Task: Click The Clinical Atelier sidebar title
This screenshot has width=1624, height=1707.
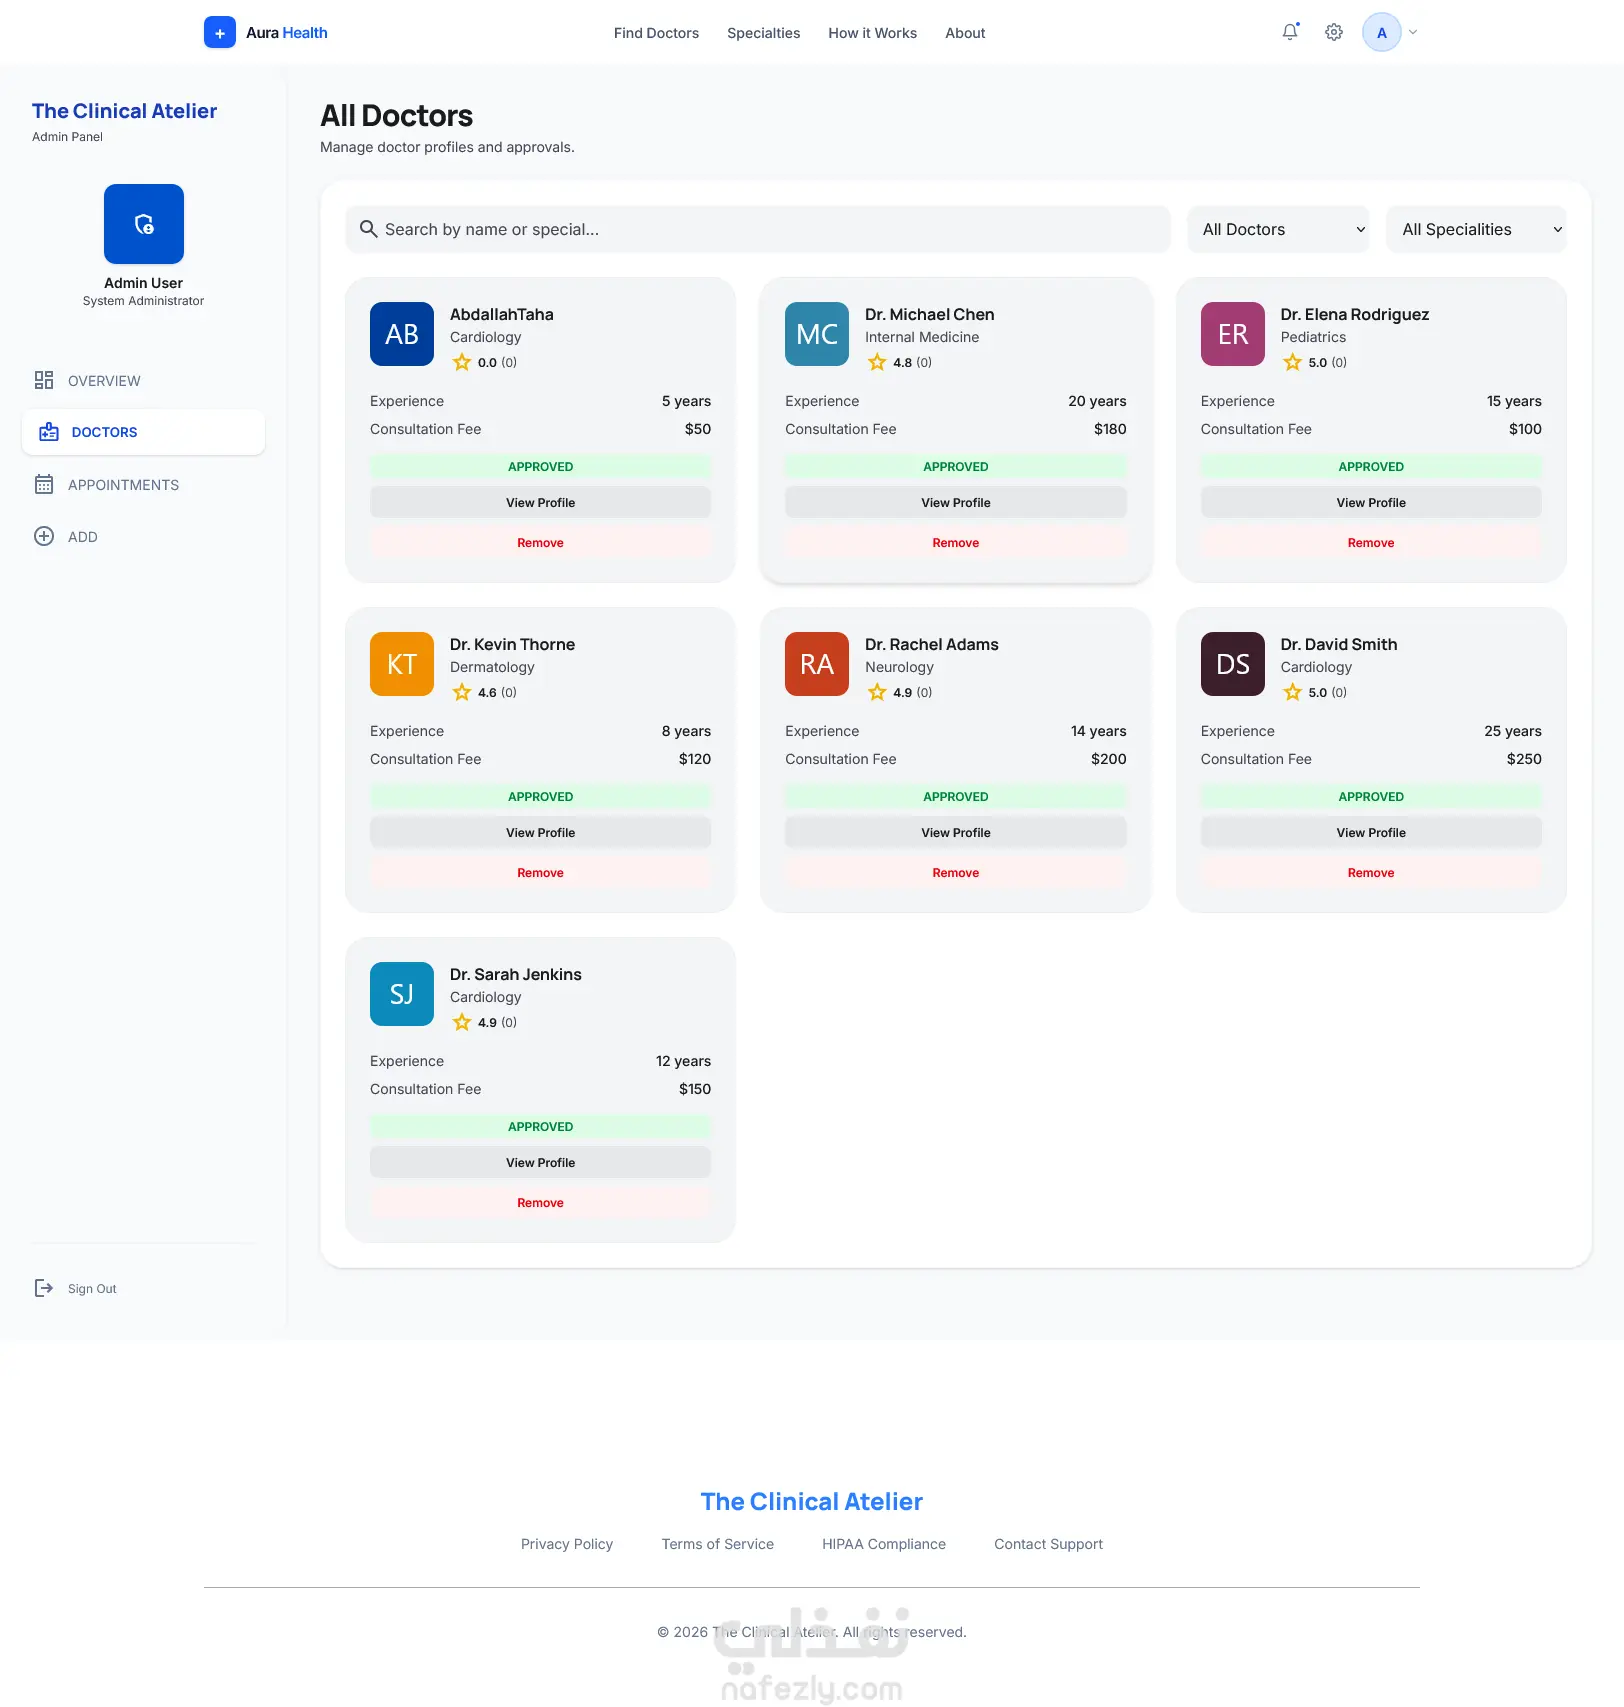Action: pos(124,111)
